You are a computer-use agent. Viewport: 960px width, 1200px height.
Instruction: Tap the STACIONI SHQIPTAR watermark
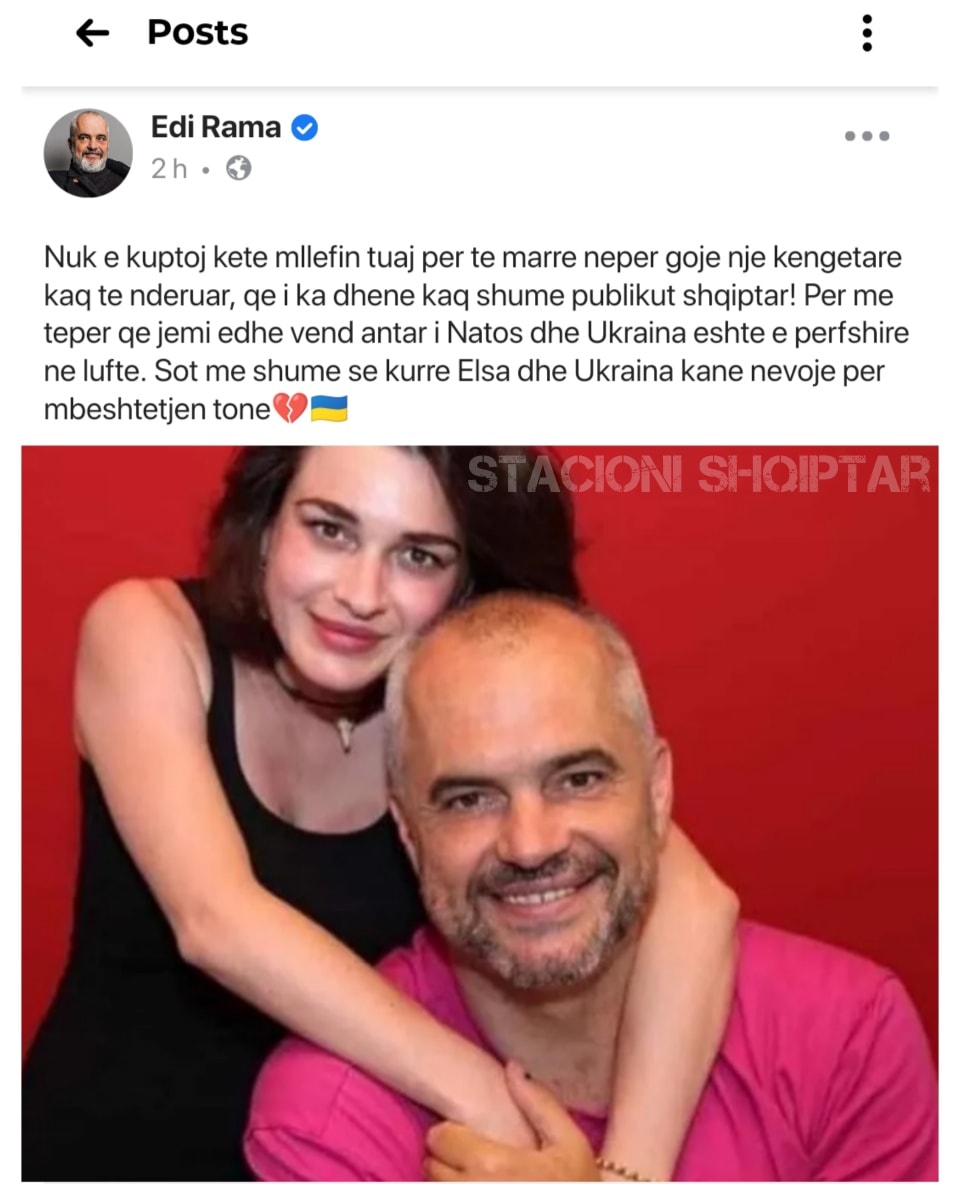click(698, 474)
